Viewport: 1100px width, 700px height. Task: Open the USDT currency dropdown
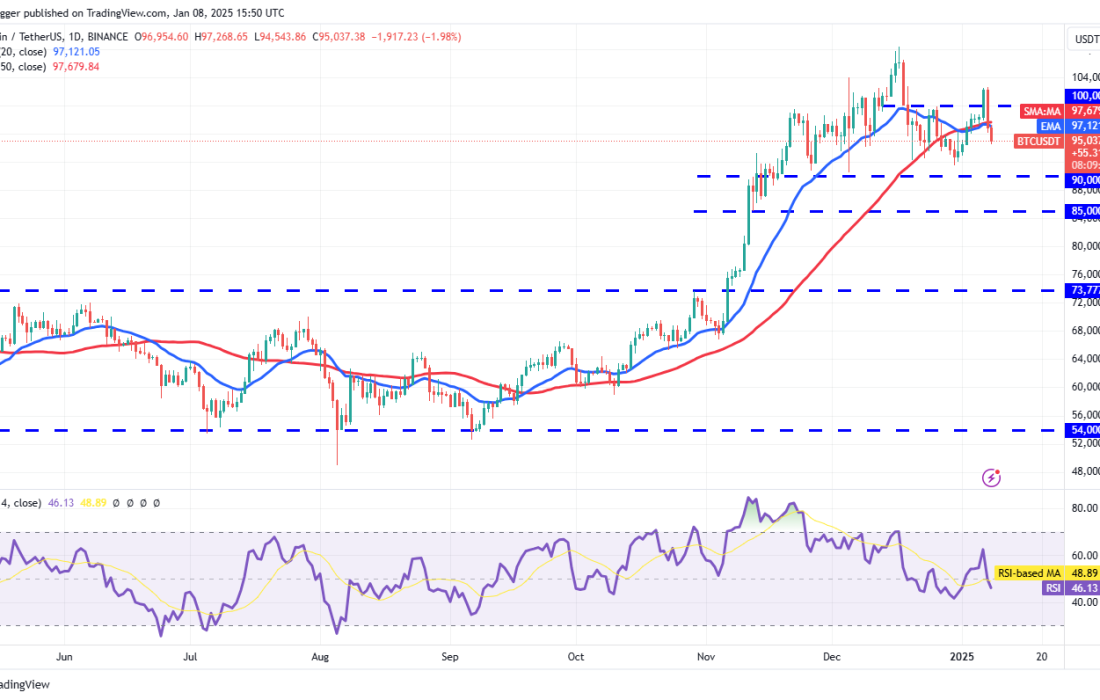(x=1086, y=40)
